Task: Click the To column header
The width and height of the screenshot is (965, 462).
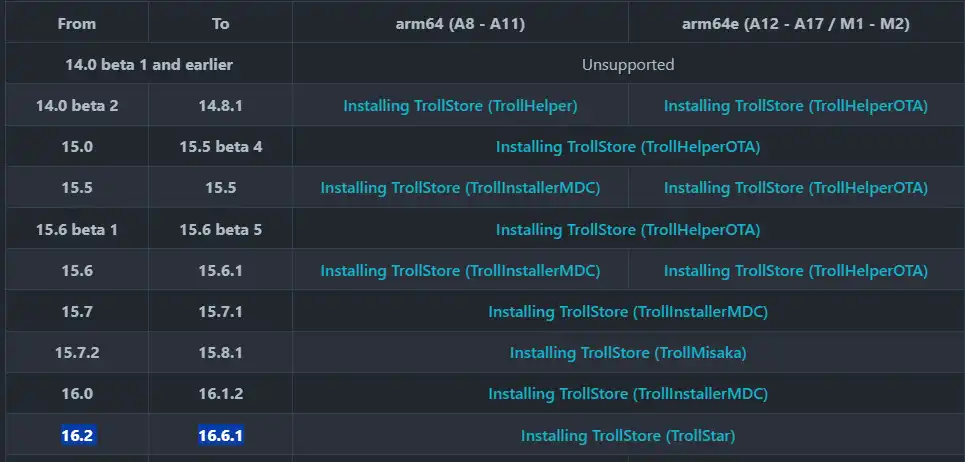Action: click(220, 24)
